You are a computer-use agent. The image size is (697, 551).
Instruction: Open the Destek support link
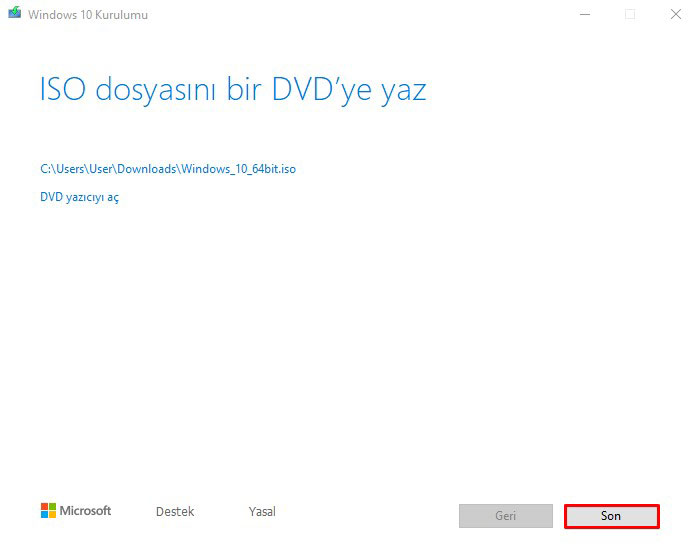point(175,511)
